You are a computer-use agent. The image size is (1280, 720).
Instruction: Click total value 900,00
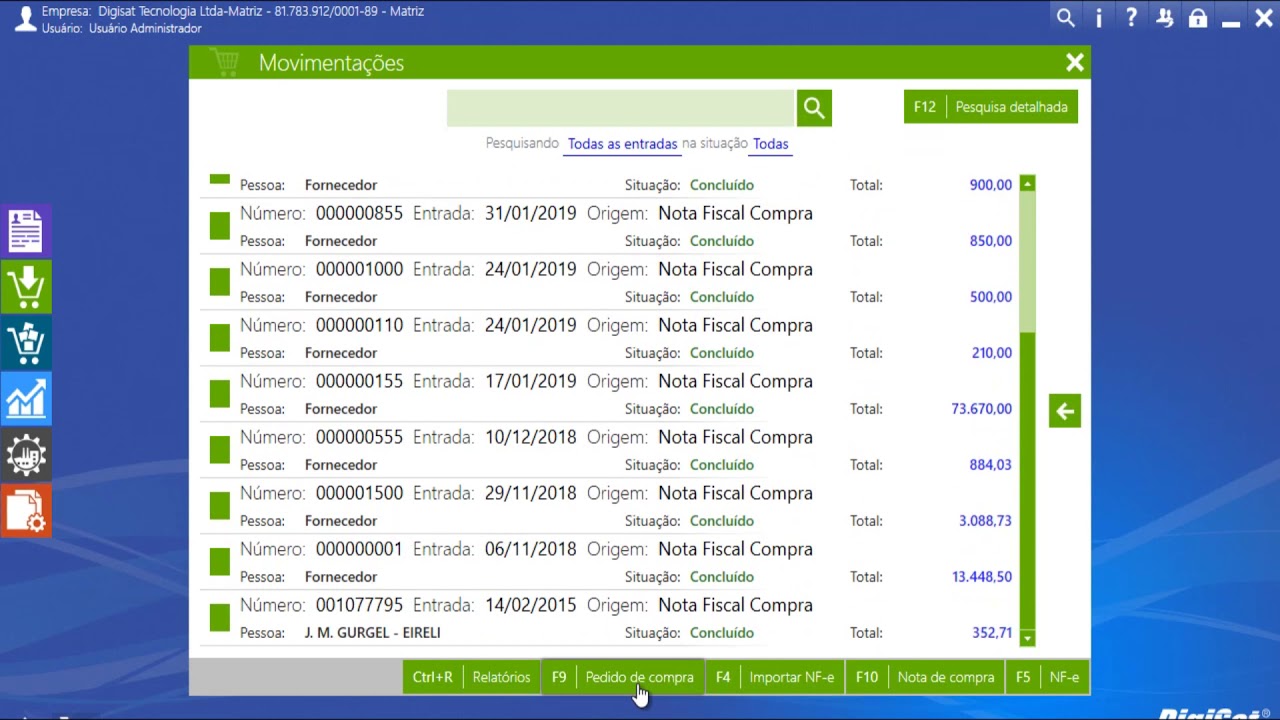(991, 185)
